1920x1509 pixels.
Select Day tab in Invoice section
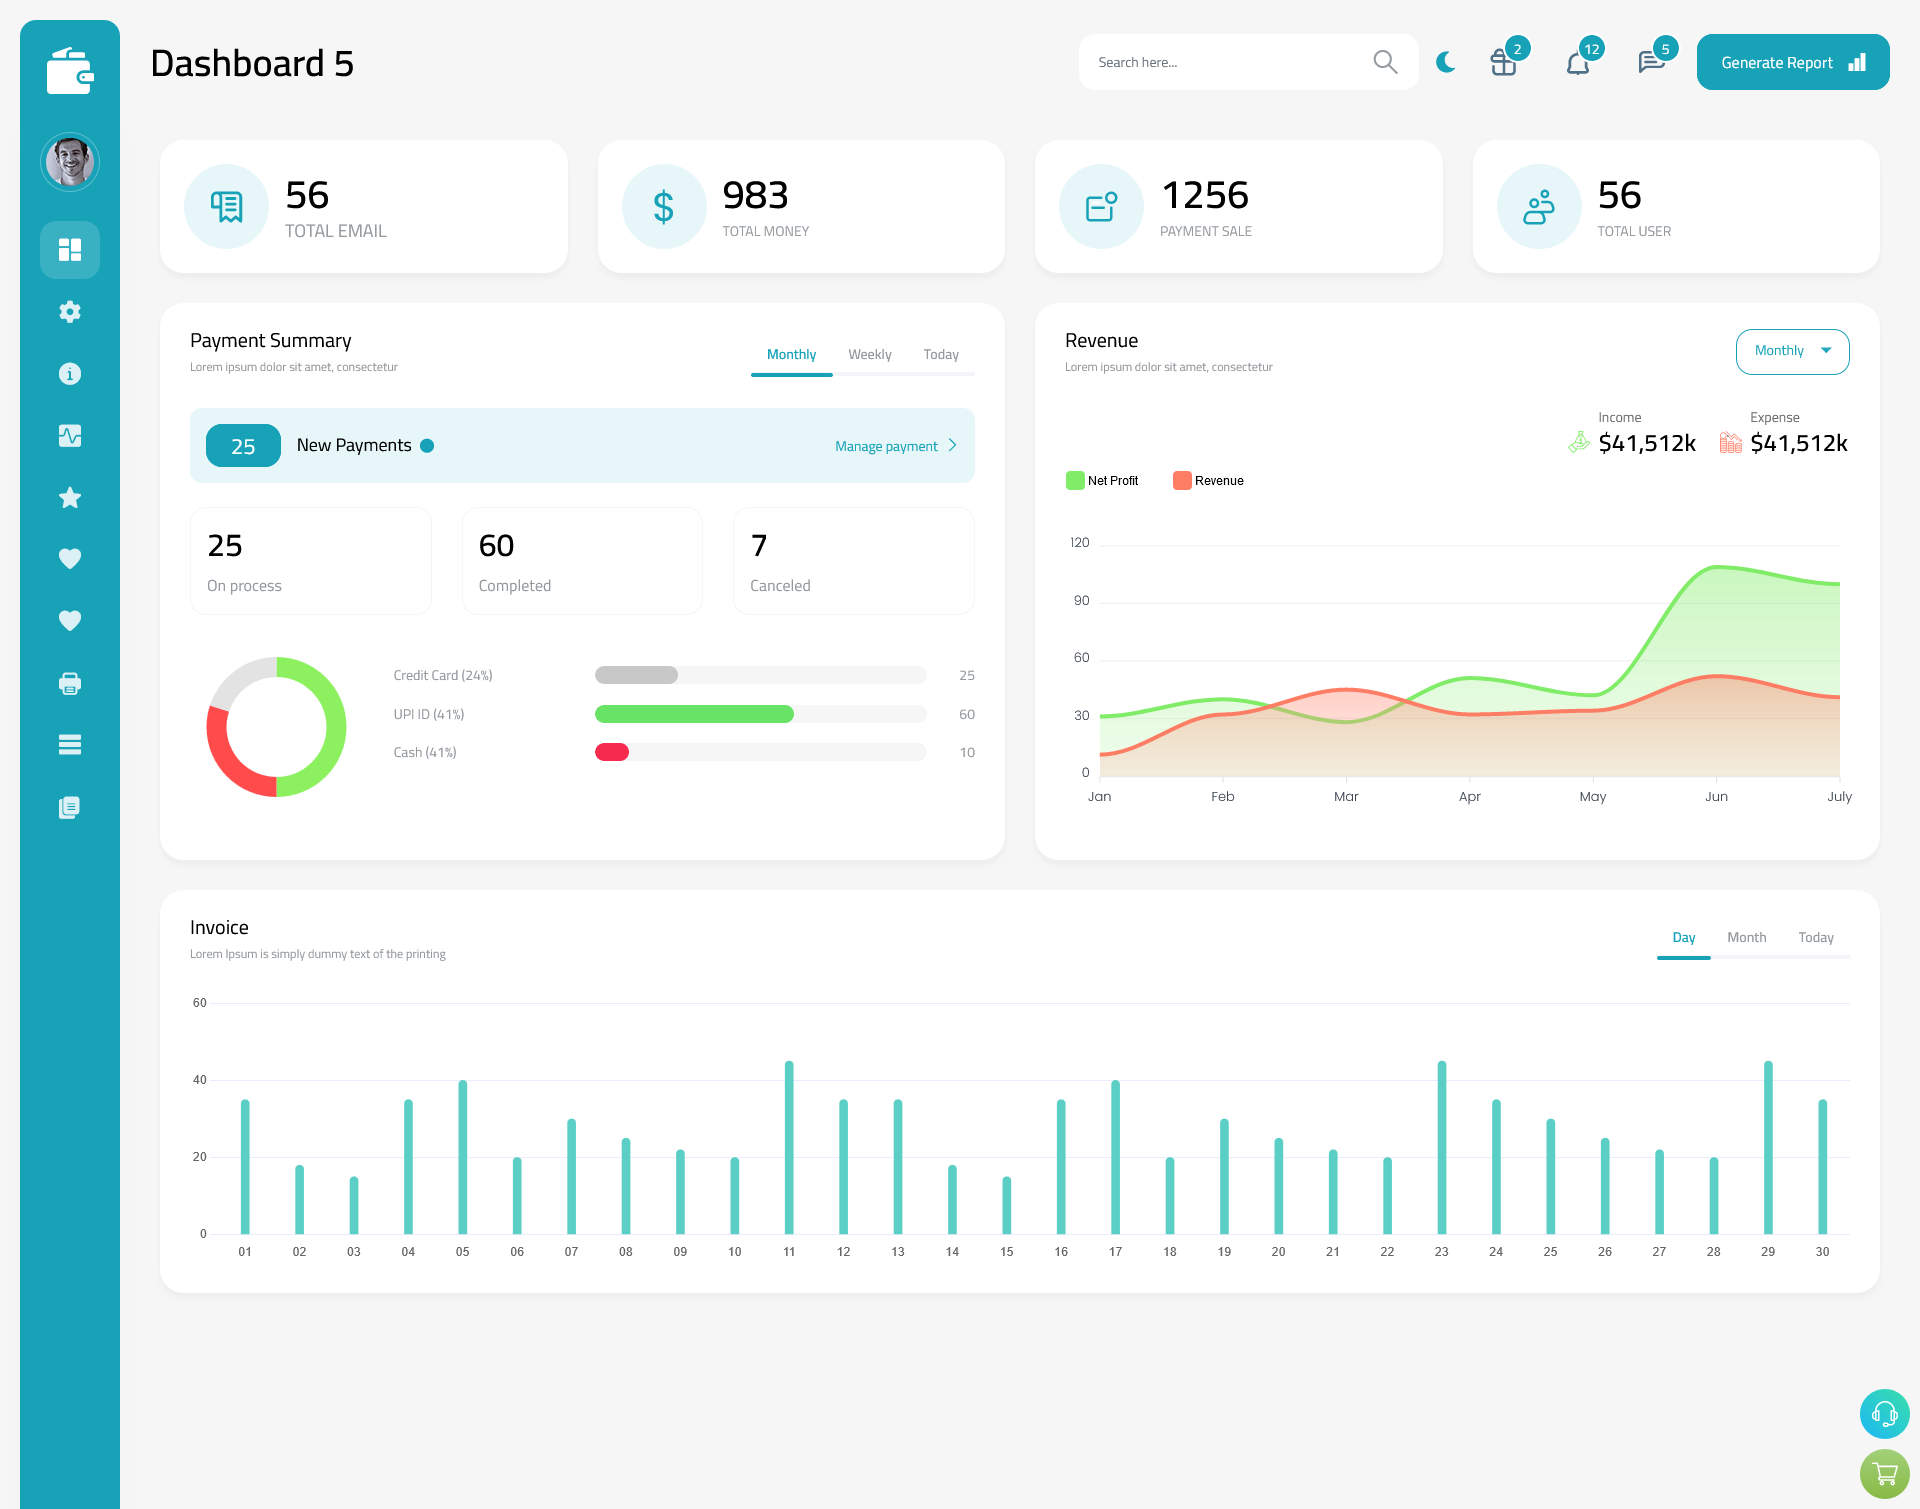pos(1682,937)
